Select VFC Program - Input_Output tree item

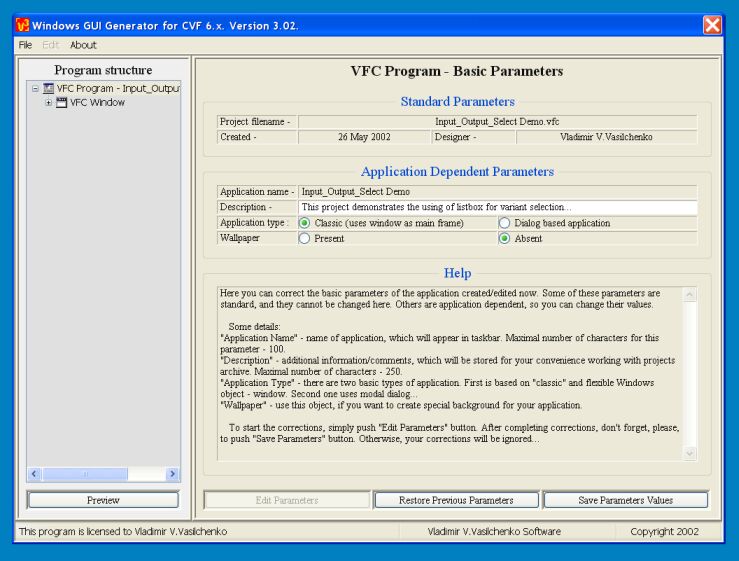click(118, 88)
